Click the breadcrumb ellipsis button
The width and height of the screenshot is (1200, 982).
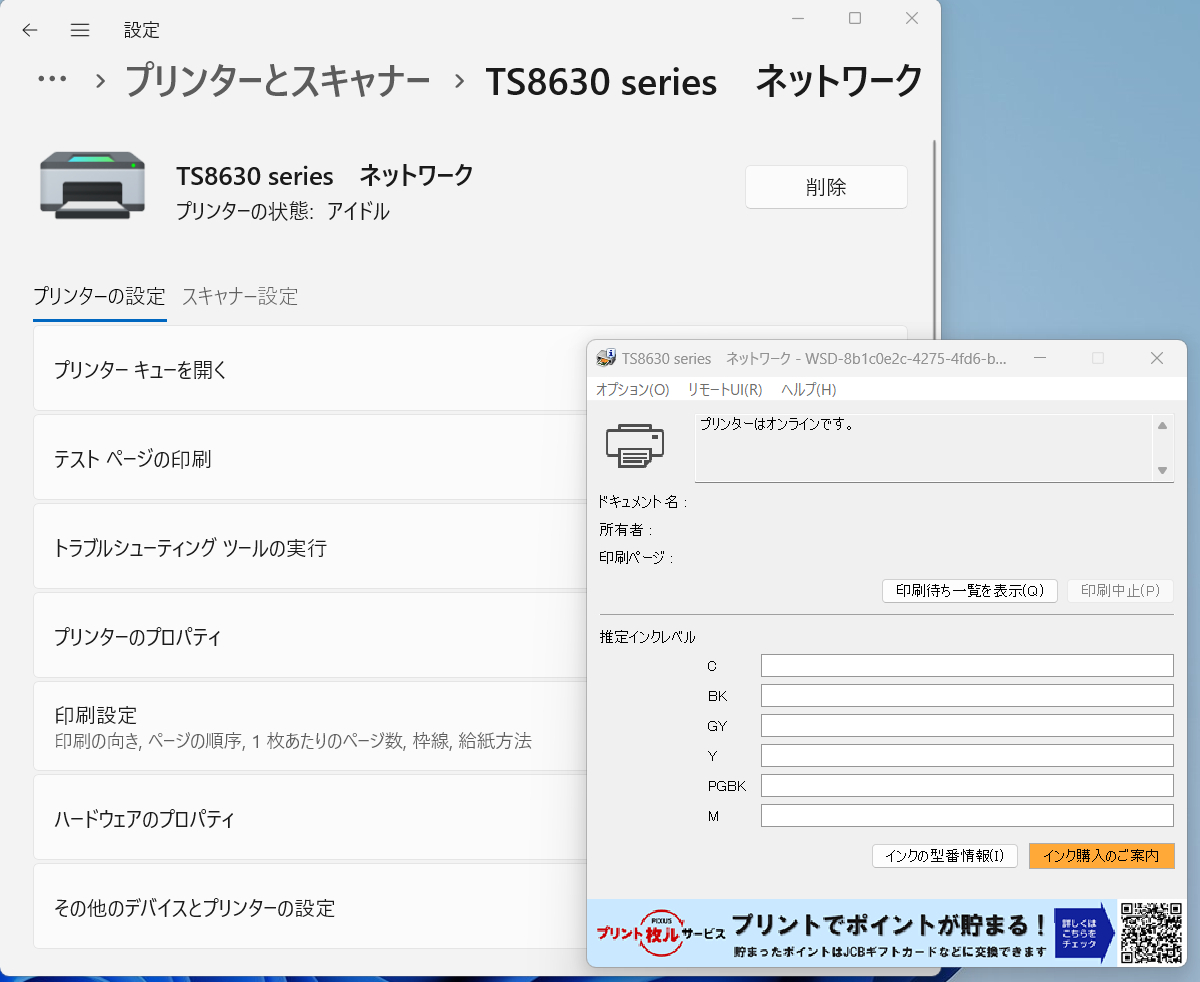(51, 81)
